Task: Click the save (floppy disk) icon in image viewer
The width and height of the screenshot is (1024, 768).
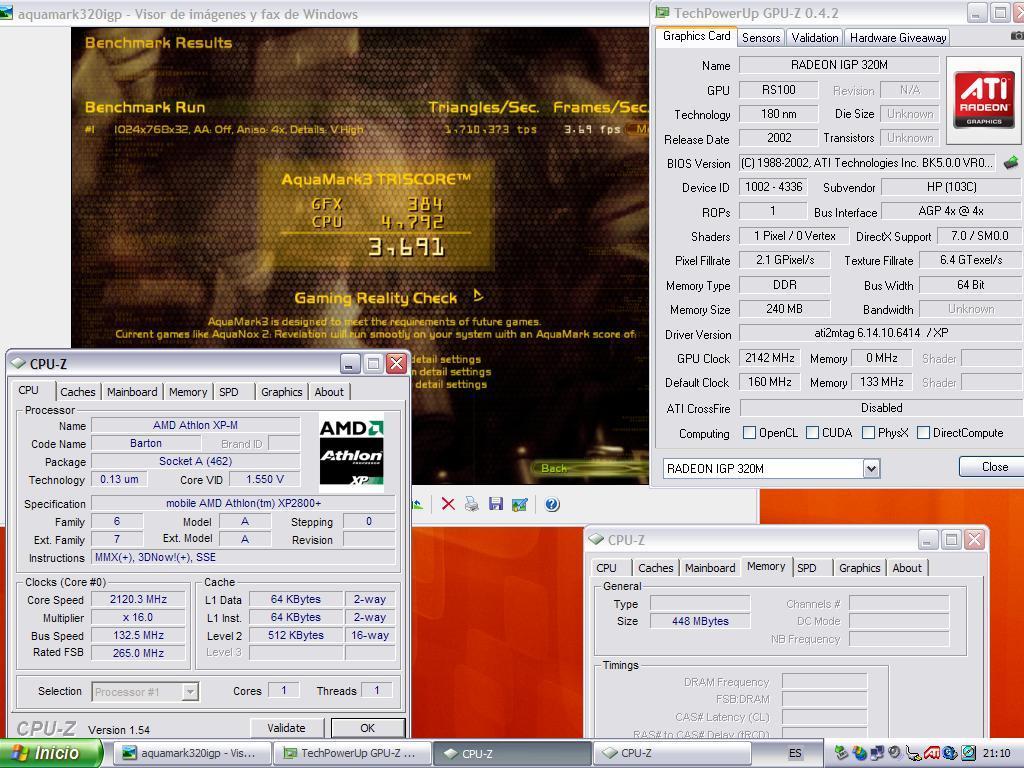Action: (496, 504)
